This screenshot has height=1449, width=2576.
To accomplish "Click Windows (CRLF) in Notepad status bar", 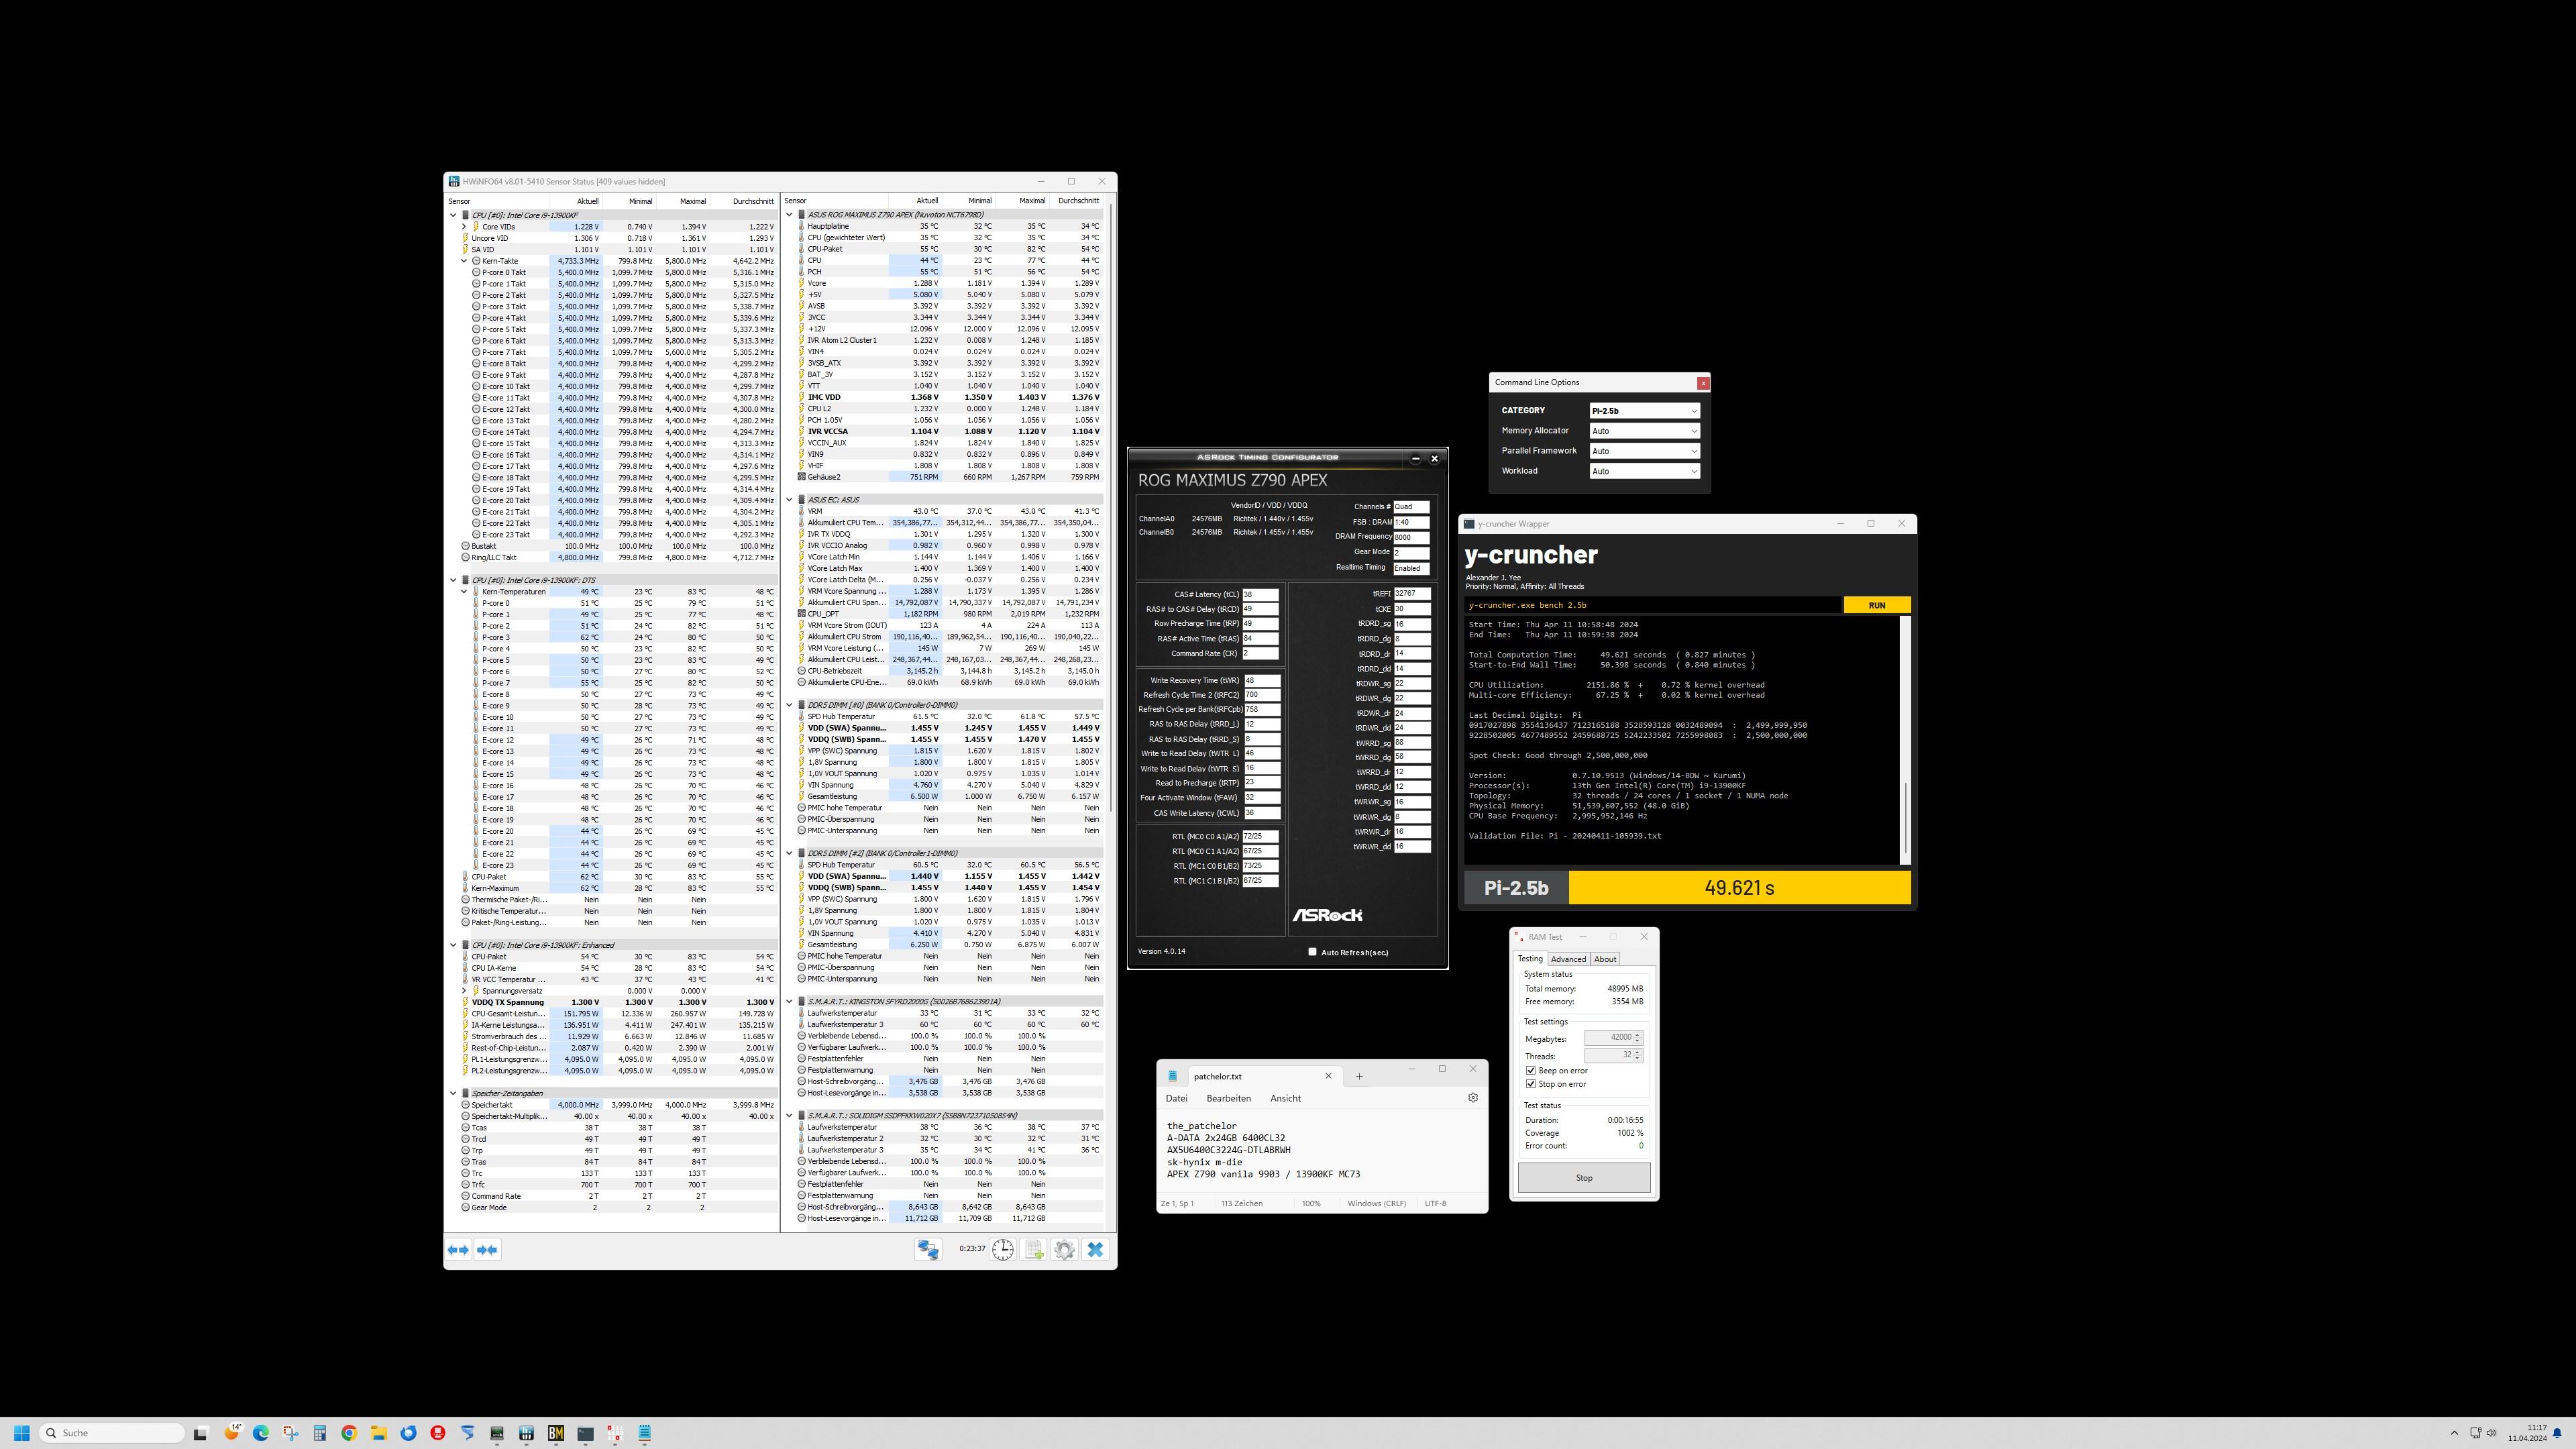I will coord(1376,1204).
